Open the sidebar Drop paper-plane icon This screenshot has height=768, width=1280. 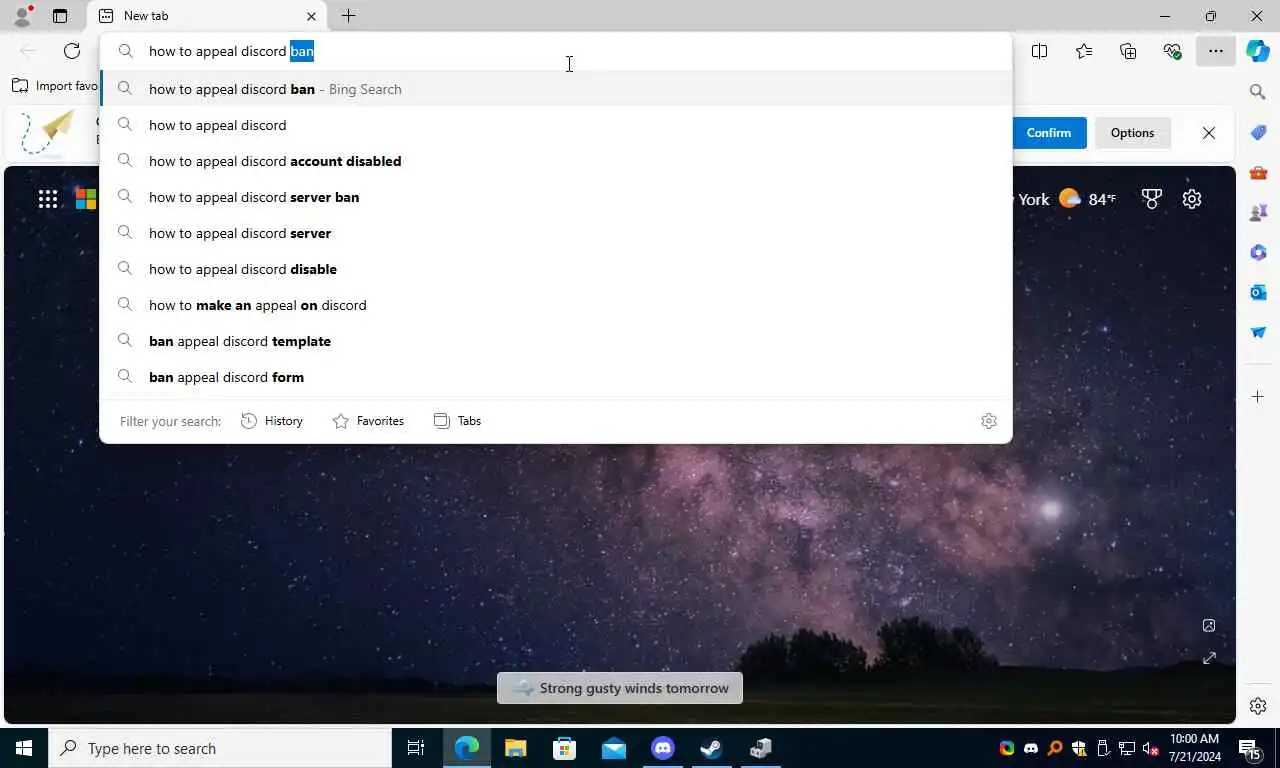coord(1258,332)
